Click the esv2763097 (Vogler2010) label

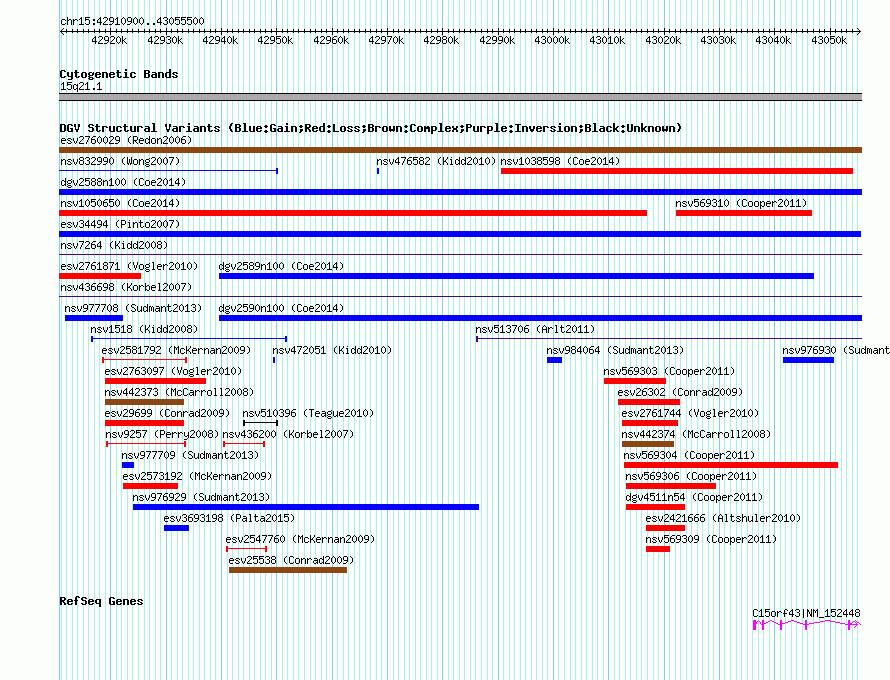(x=173, y=371)
